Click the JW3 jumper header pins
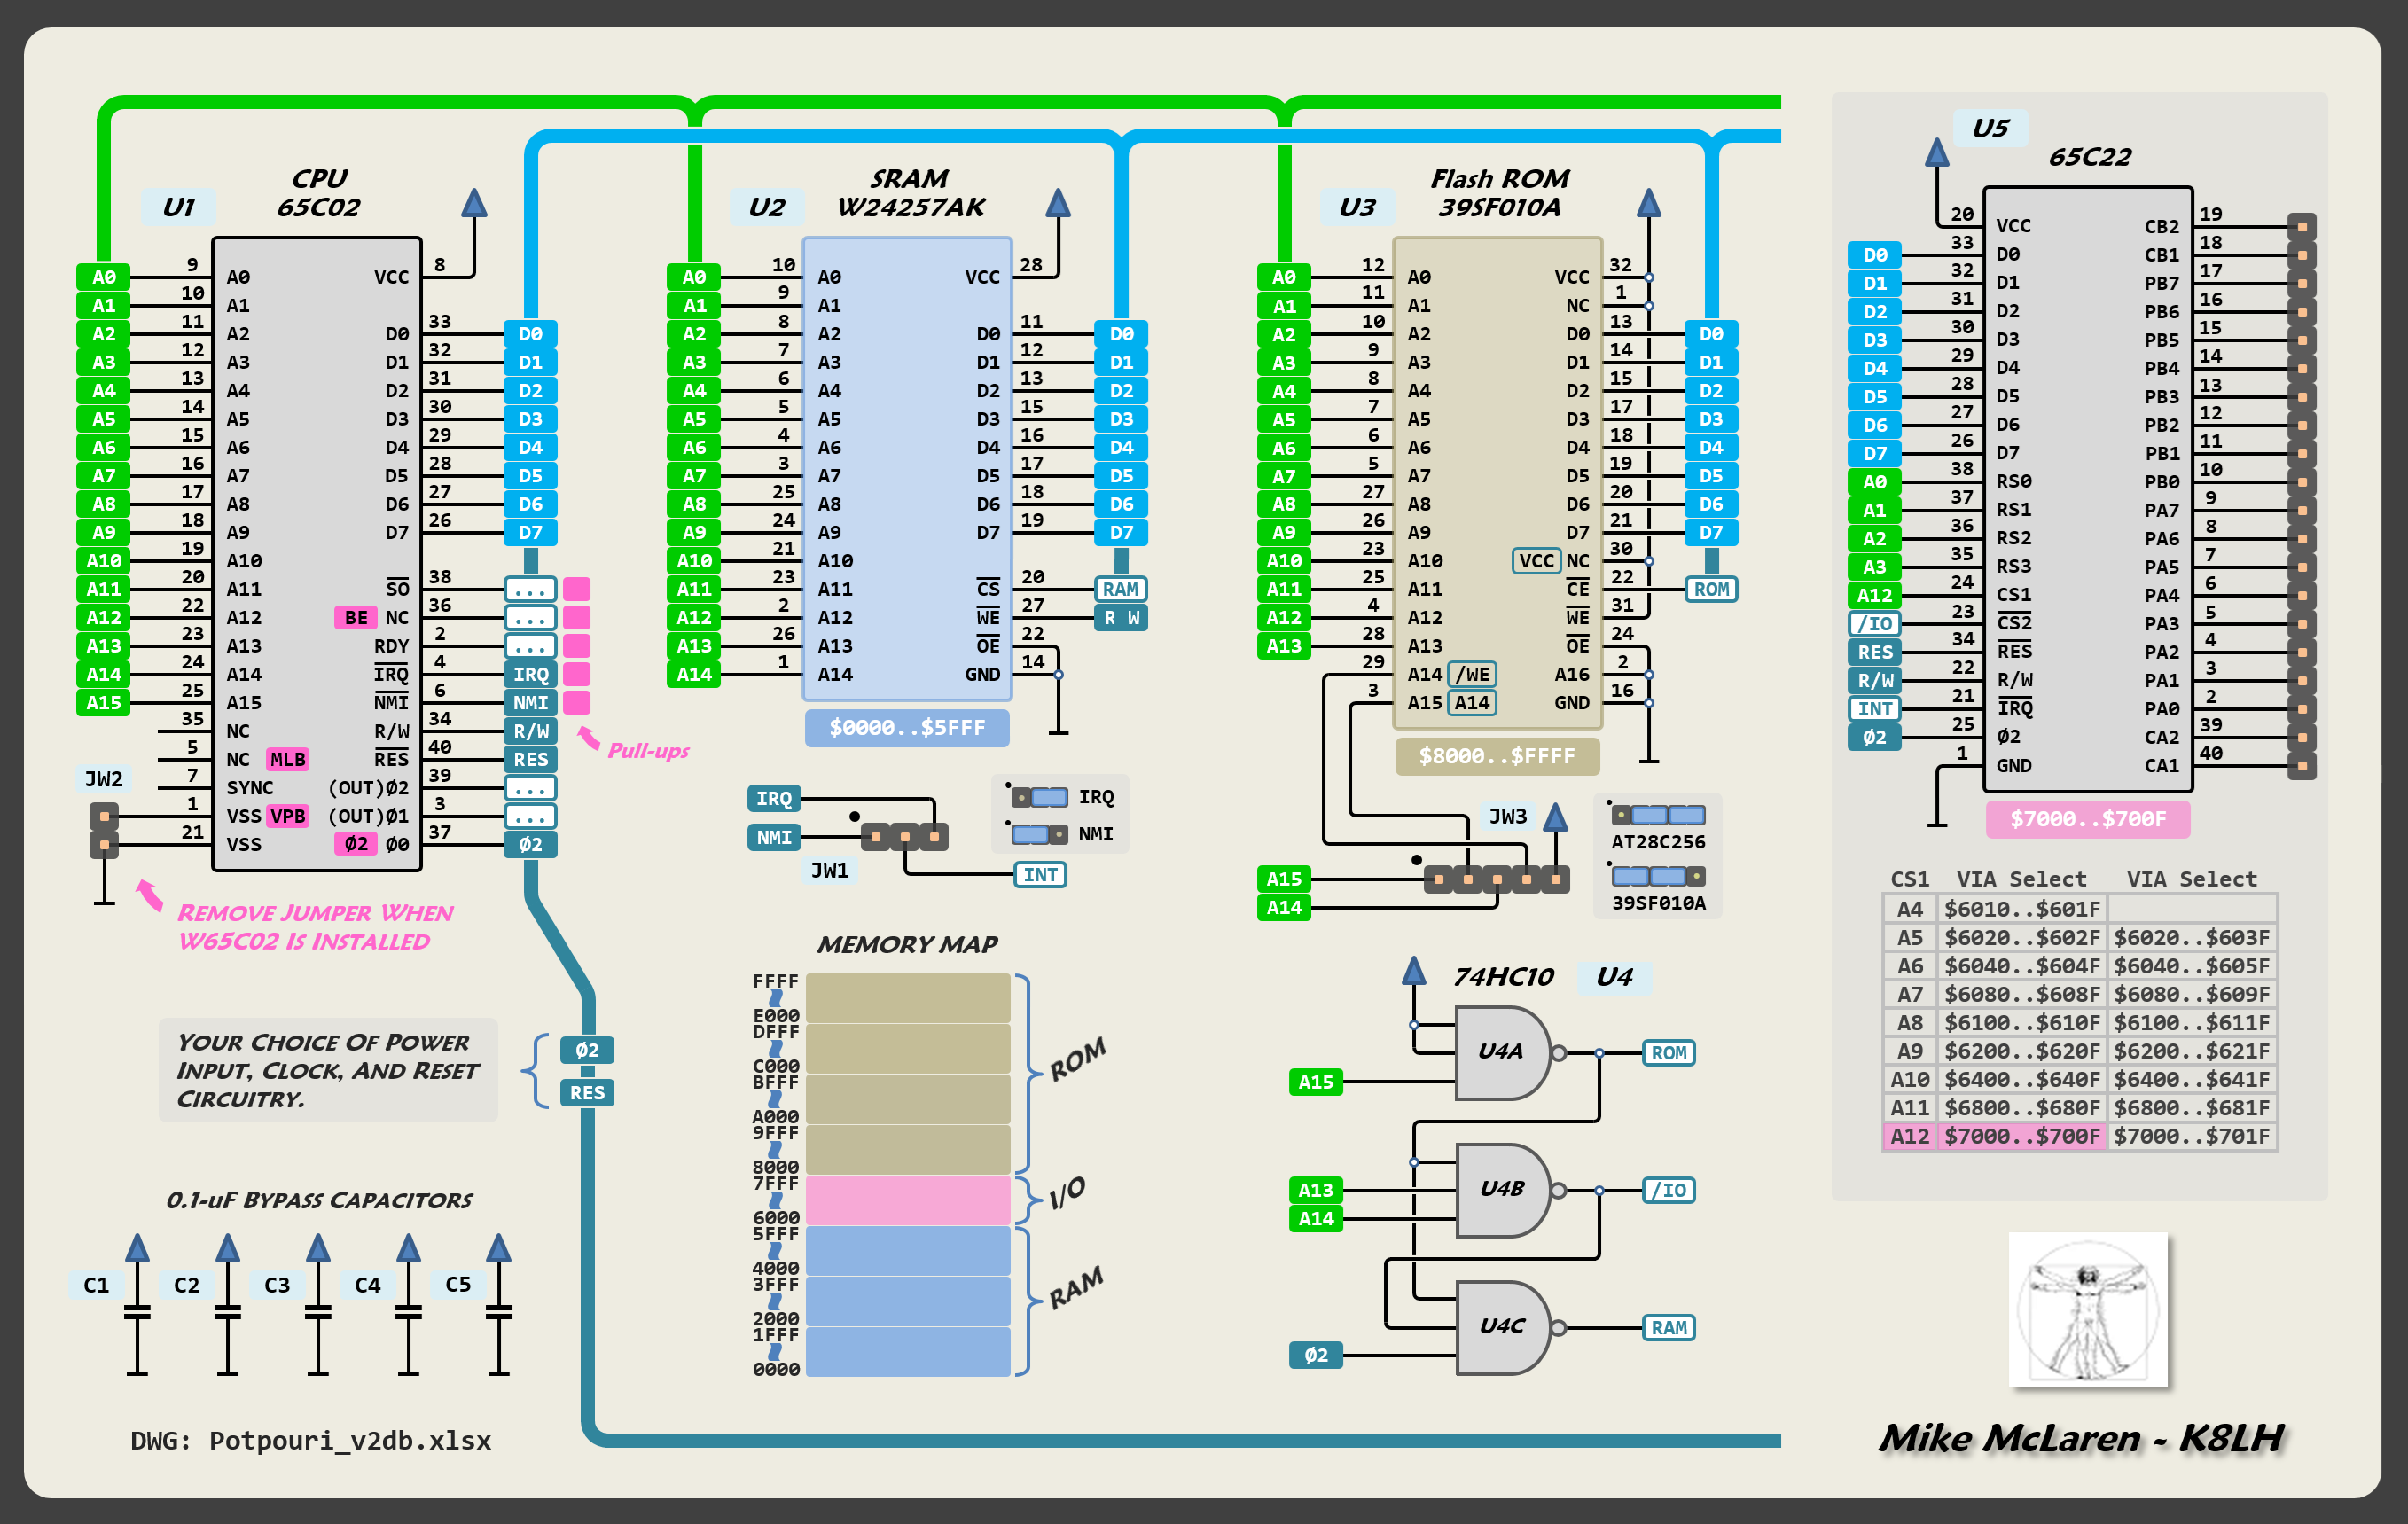The width and height of the screenshot is (2408, 1524). 1496,879
